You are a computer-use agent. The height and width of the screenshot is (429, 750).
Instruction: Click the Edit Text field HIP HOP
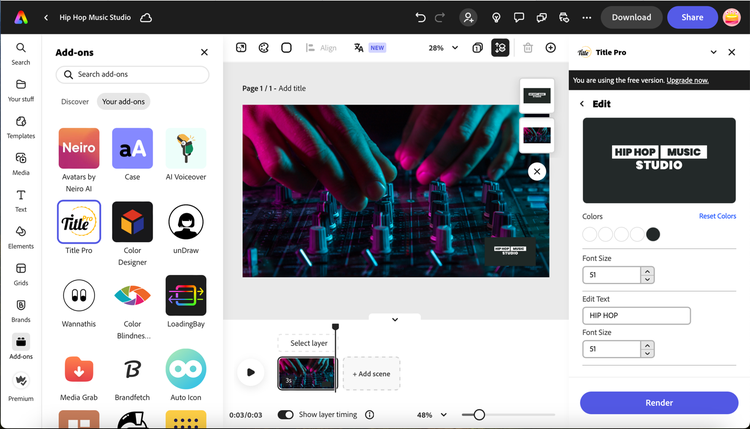636,316
